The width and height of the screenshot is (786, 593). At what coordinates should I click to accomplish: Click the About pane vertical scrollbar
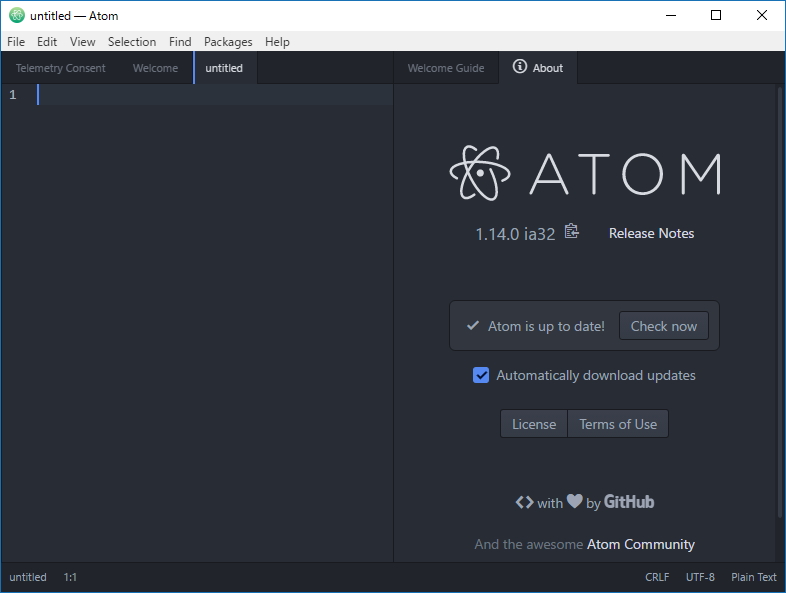tap(779, 302)
